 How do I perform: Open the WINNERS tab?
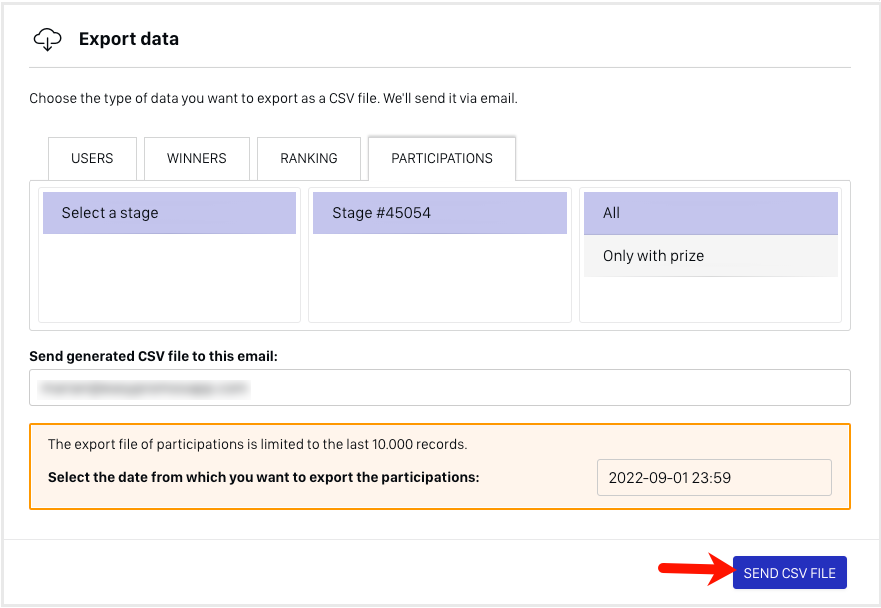click(196, 158)
